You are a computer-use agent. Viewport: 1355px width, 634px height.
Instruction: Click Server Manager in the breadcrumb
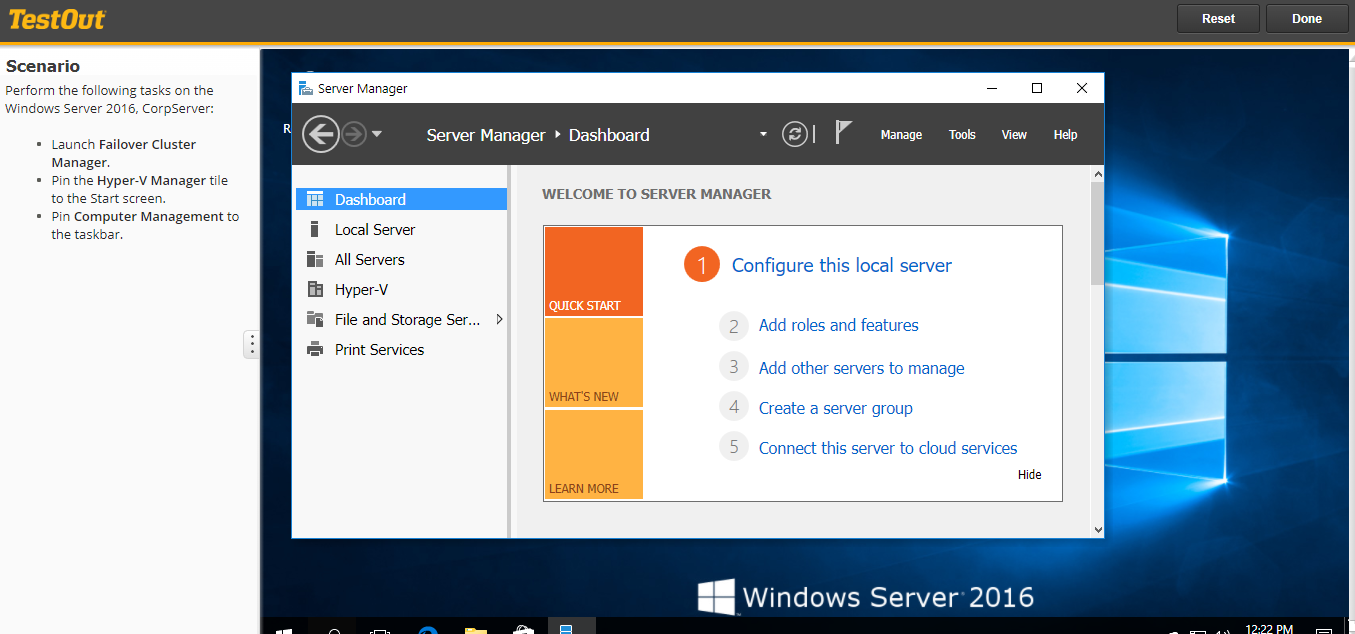[486, 135]
